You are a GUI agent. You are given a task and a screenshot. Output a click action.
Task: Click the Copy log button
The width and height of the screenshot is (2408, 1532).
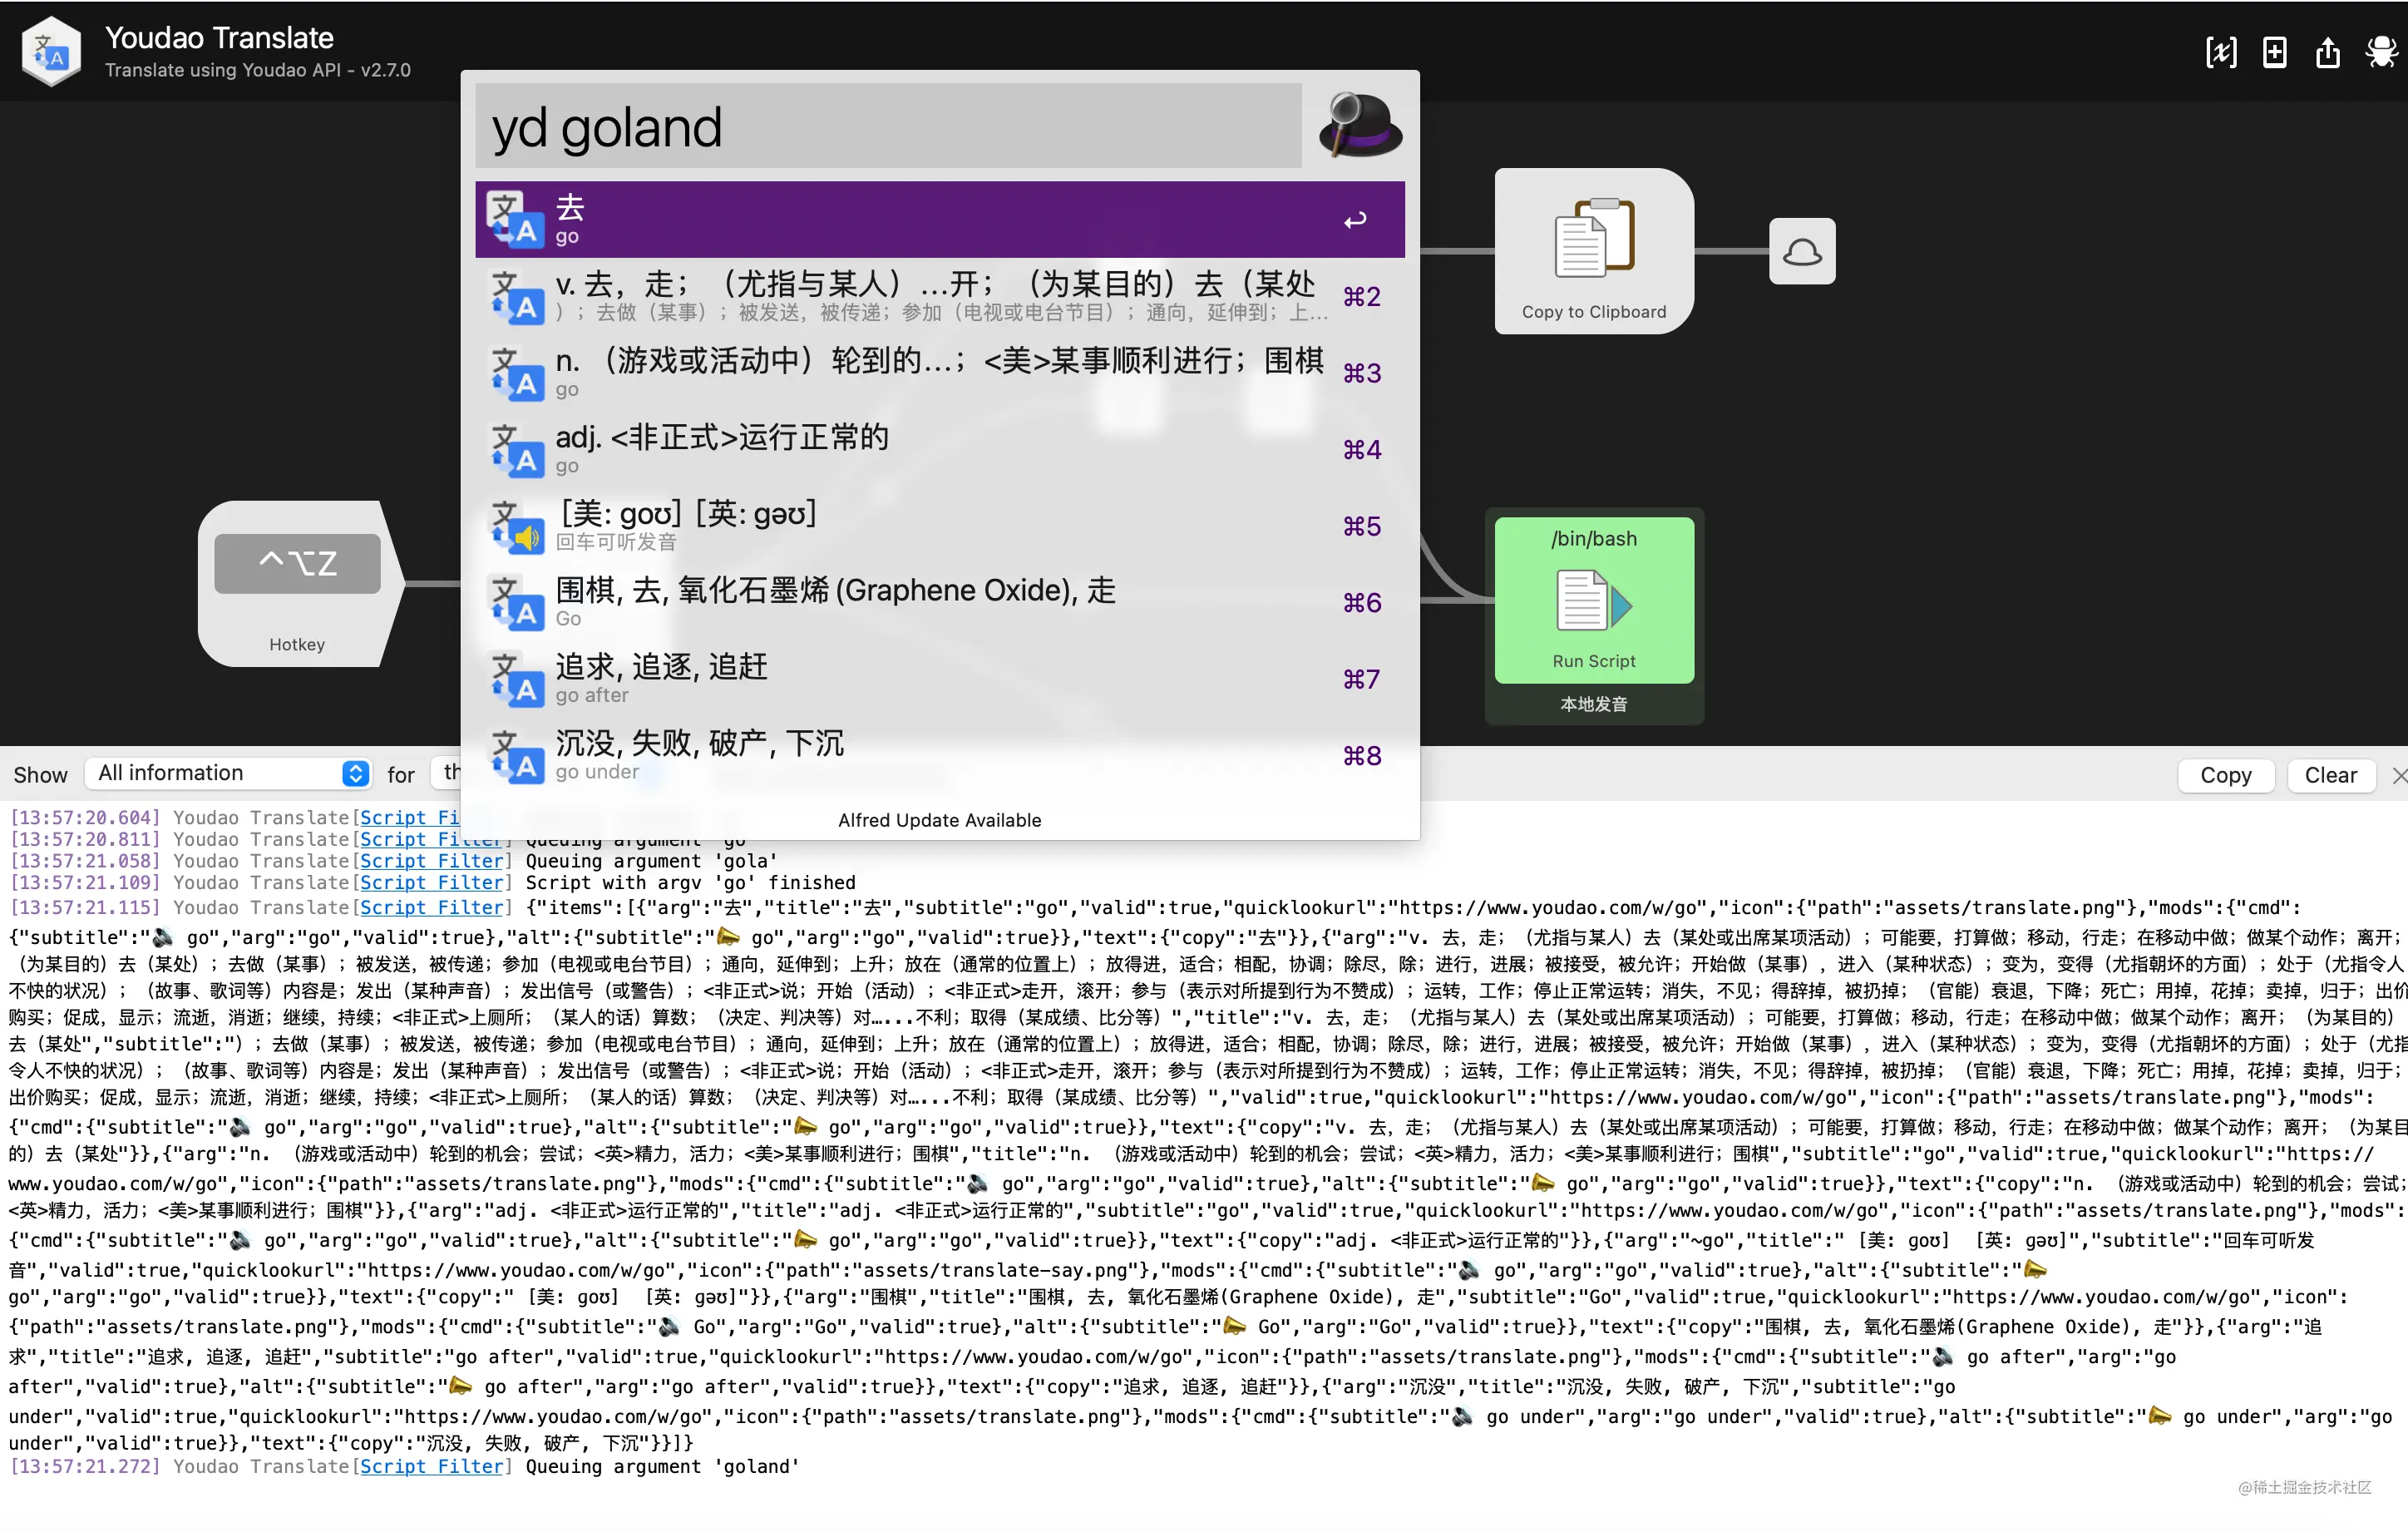click(2225, 775)
